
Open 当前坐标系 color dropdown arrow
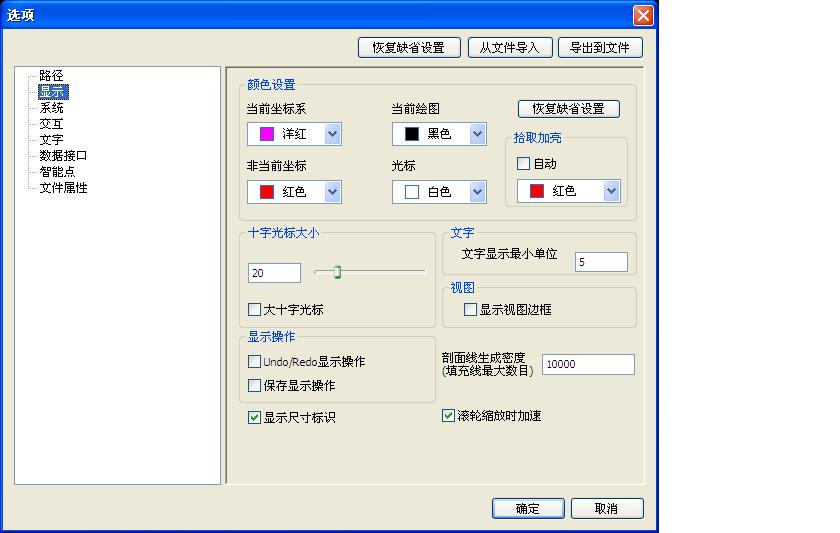tap(332, 134)
